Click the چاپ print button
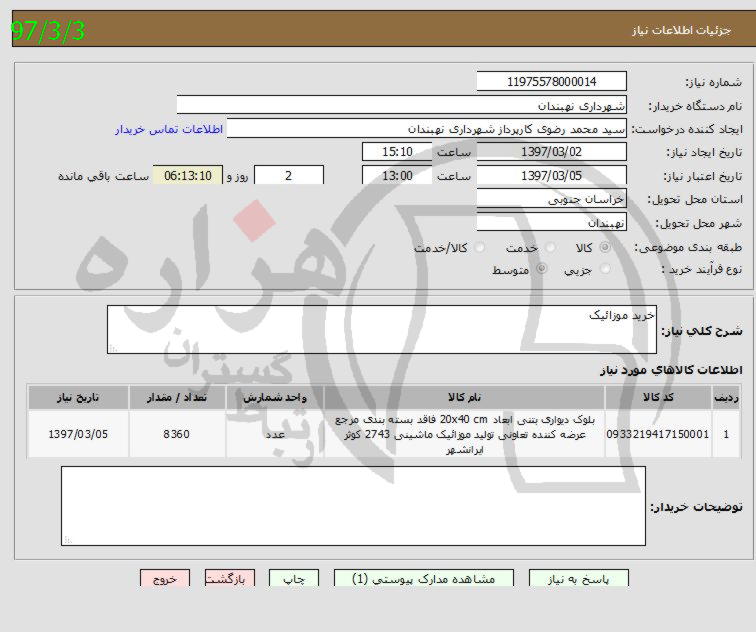The width and height of the screenshot is (756, 632). (294, 578)
